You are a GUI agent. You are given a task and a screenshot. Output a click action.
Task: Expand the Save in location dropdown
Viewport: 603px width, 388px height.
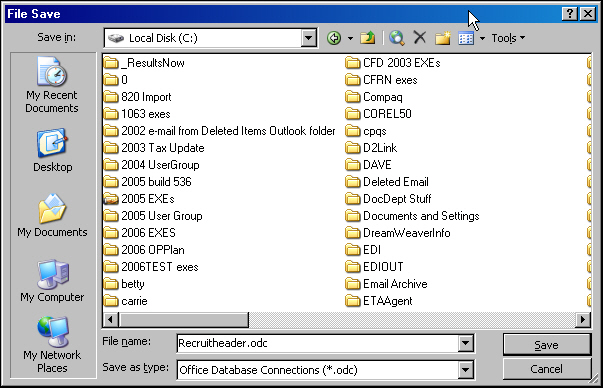point(308,38)
